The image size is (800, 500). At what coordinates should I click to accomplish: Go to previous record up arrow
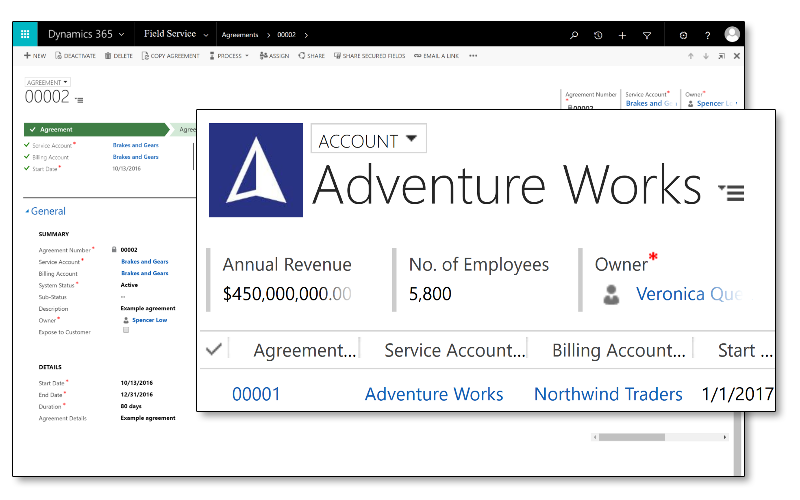[x=690, y=56]
